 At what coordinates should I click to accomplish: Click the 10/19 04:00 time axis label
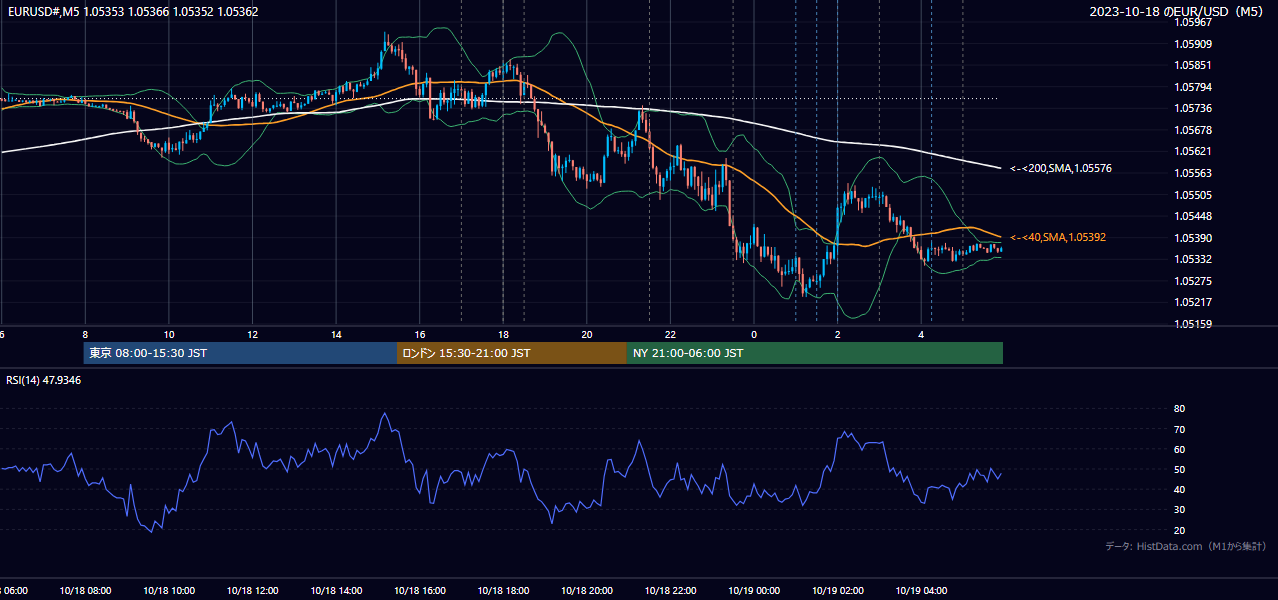pyautogui.click(x=922, y=591)
